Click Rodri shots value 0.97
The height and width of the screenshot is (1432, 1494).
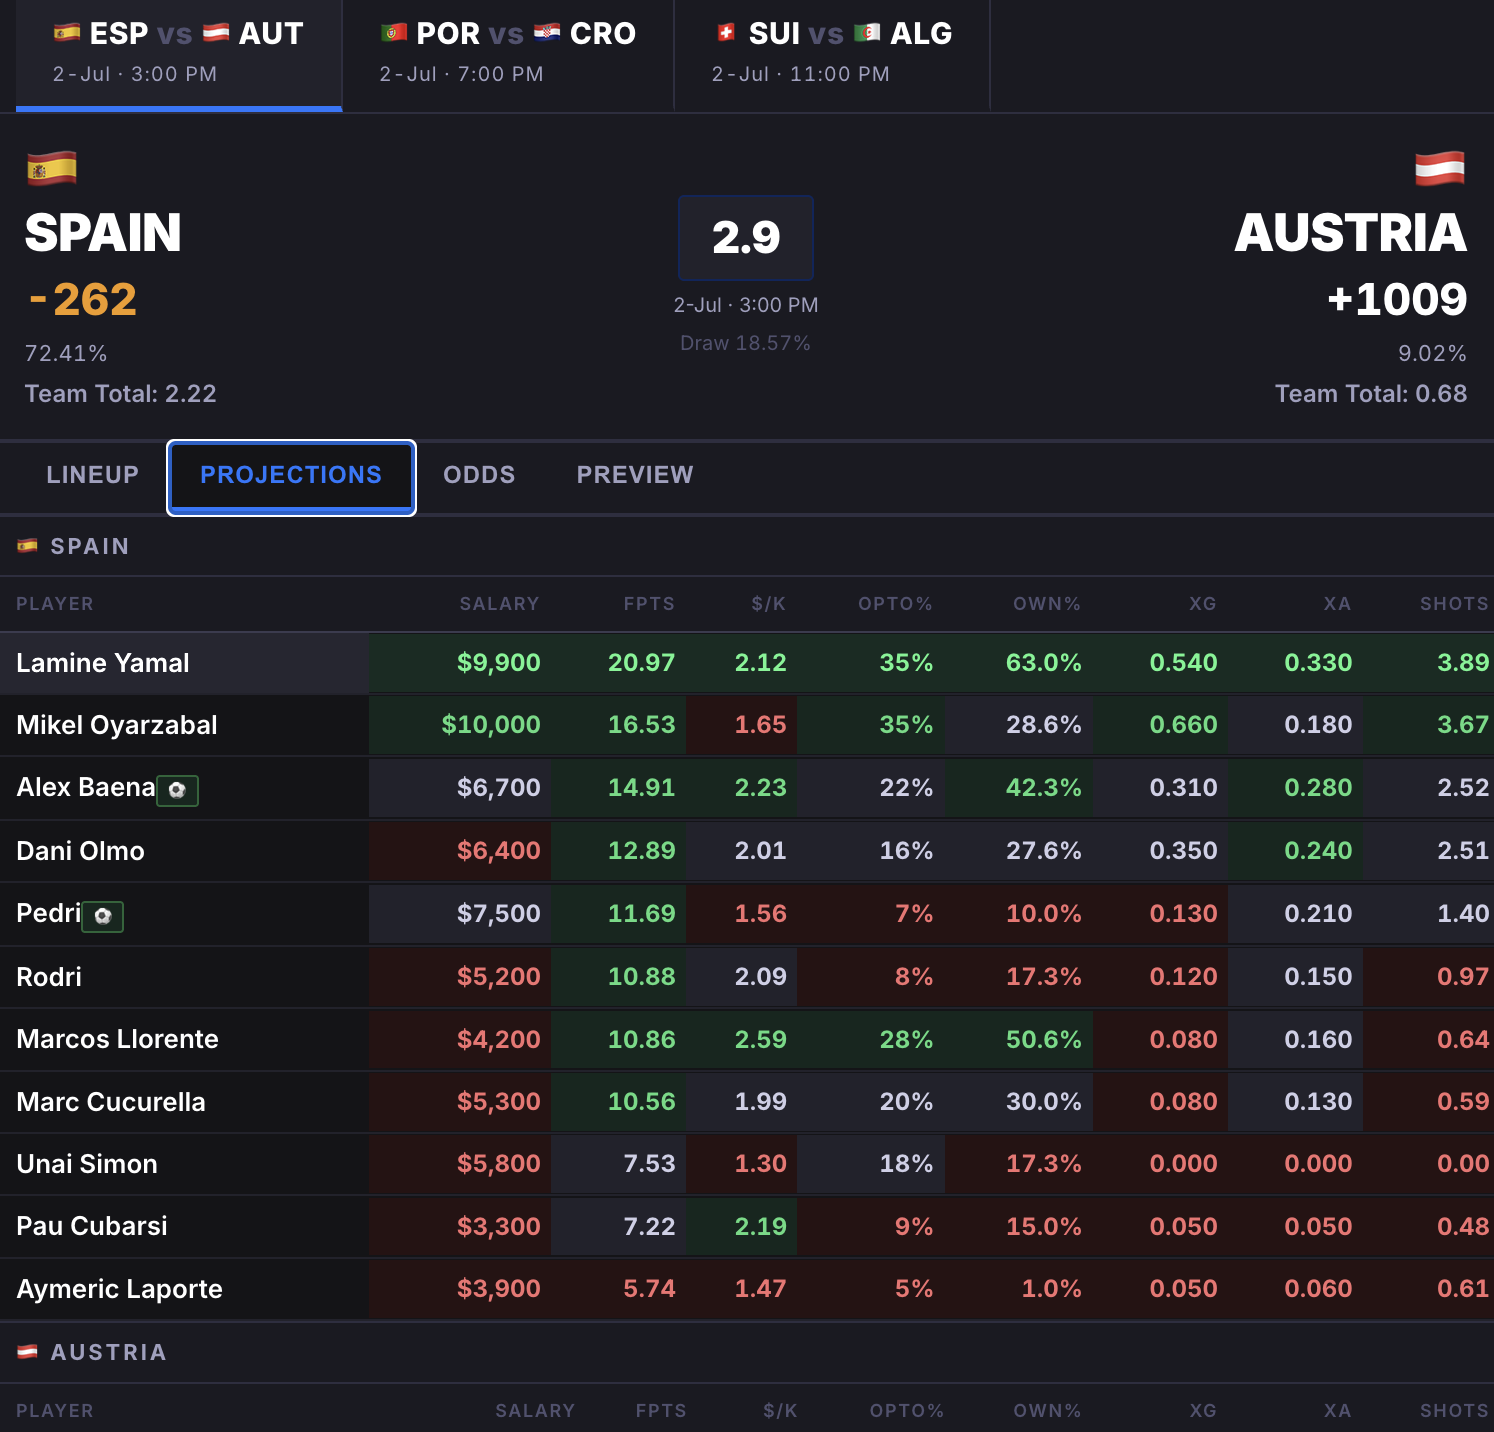click(x=1463, y=977)
